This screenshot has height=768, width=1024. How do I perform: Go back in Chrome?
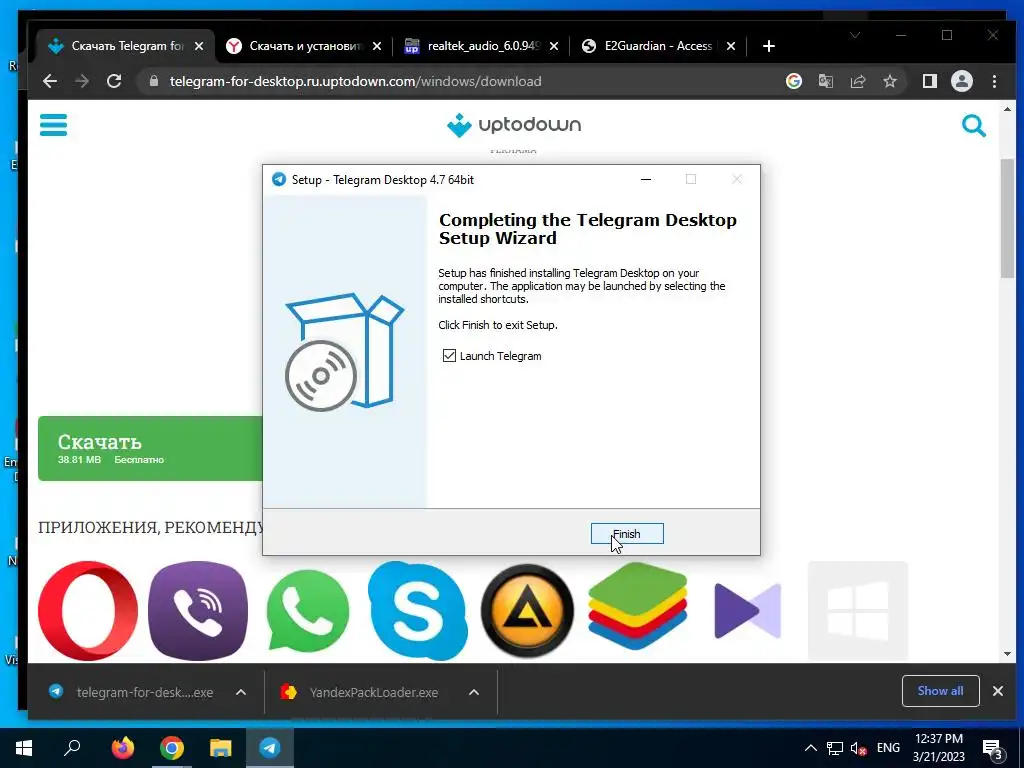click(x=50, y=81)
